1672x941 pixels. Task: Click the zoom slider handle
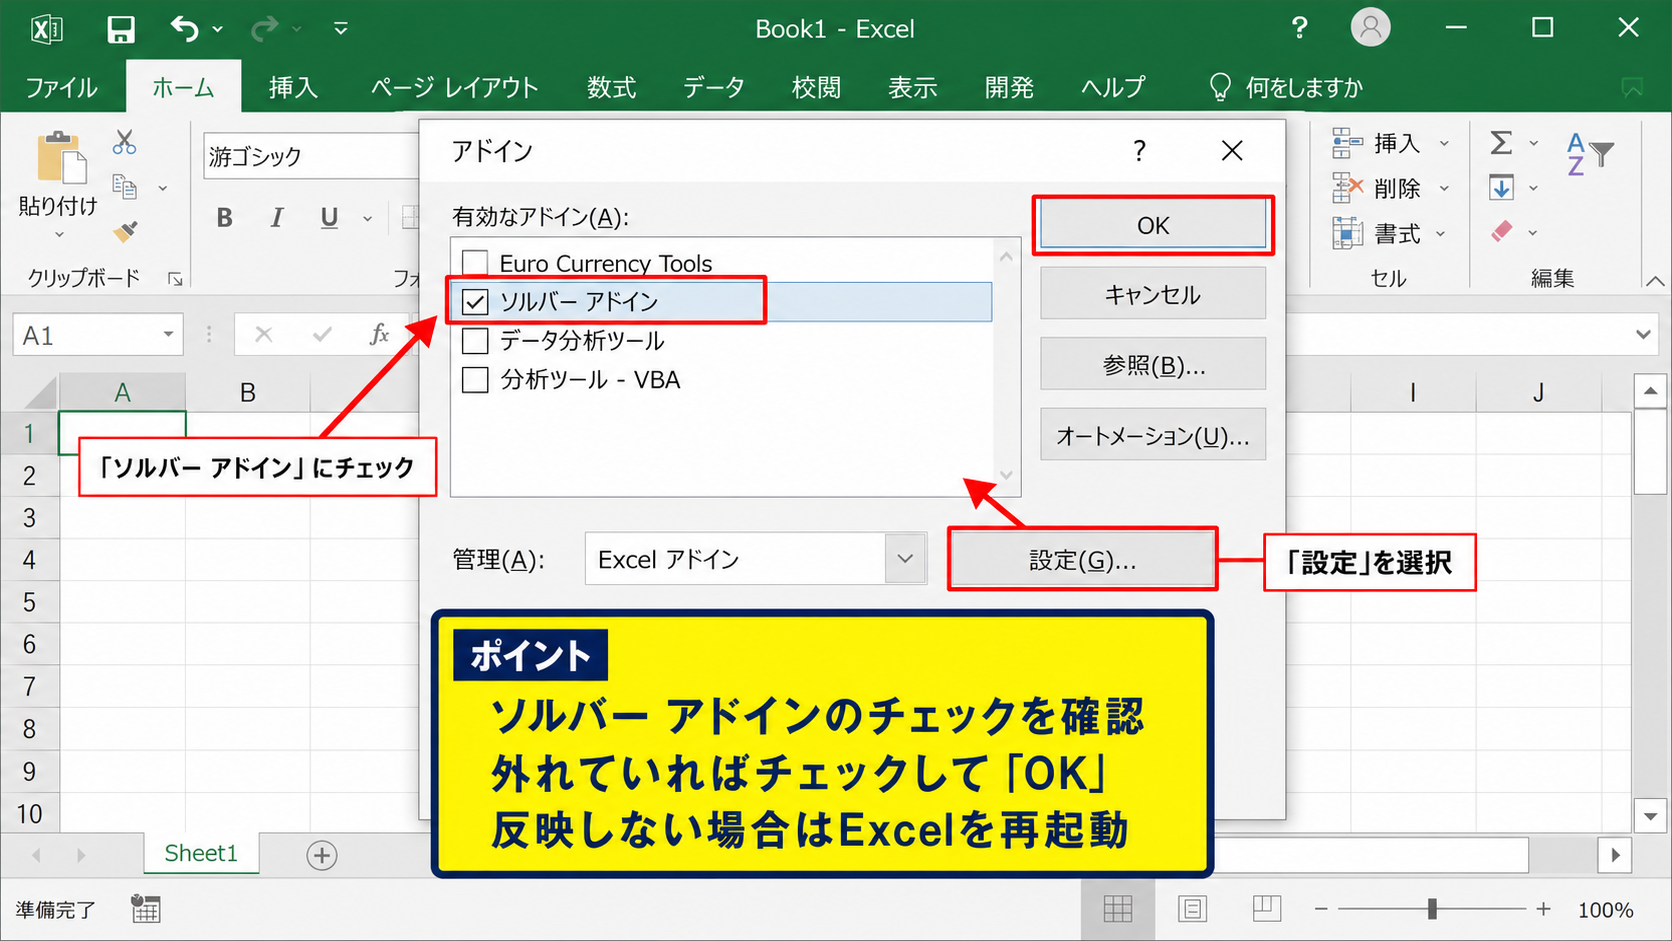click(1432, 908)
